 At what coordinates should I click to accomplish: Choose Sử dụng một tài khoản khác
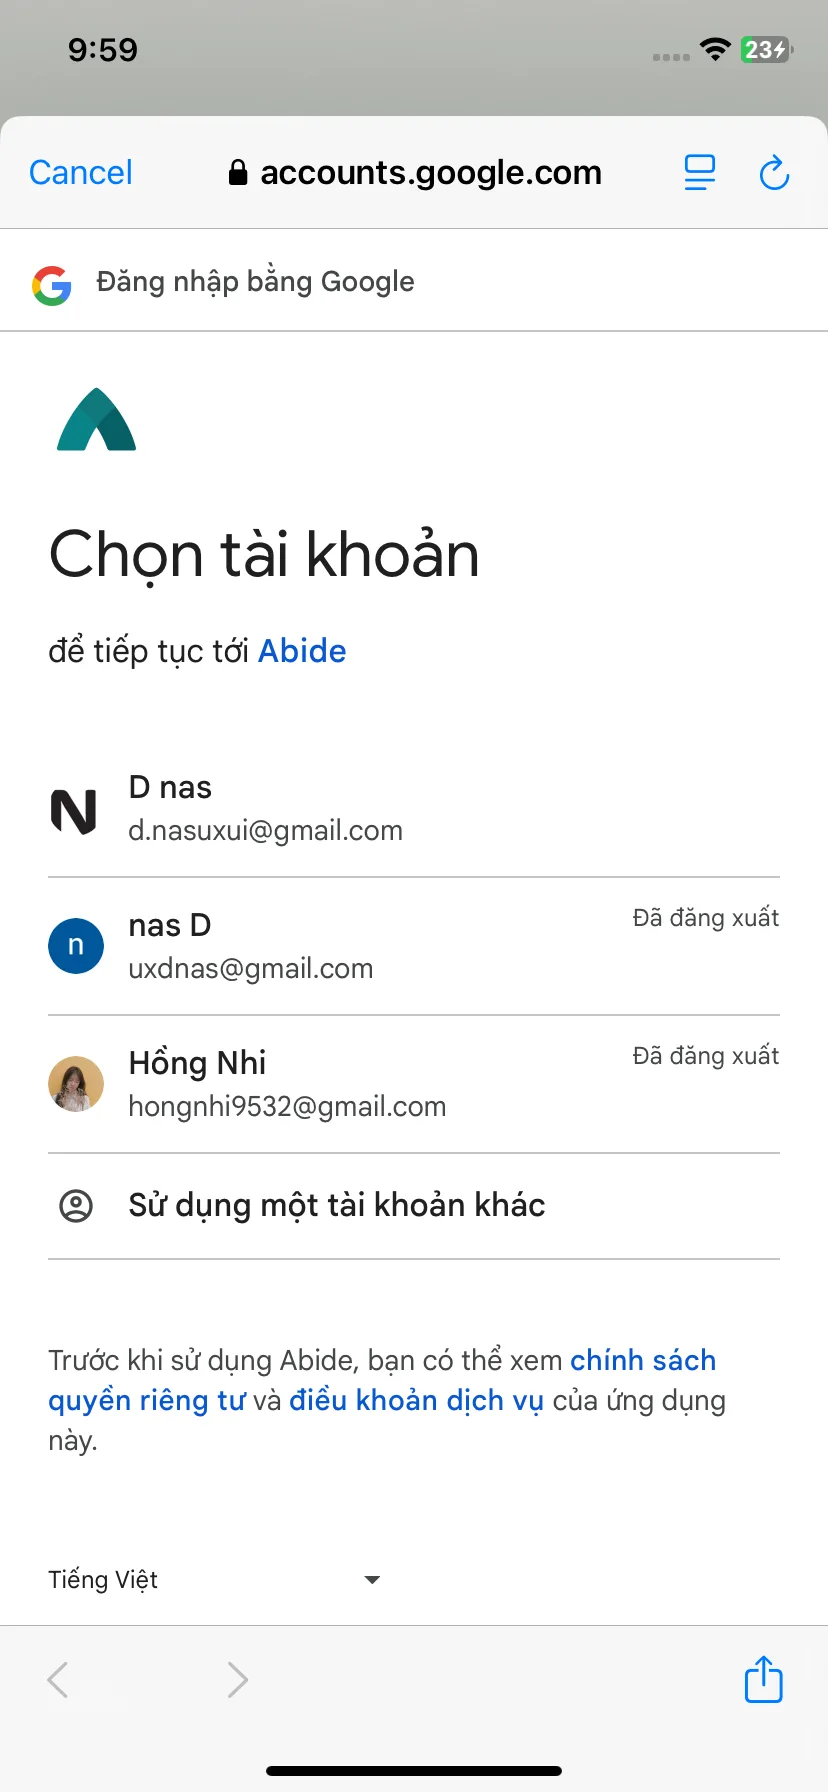coord(414,1206)
